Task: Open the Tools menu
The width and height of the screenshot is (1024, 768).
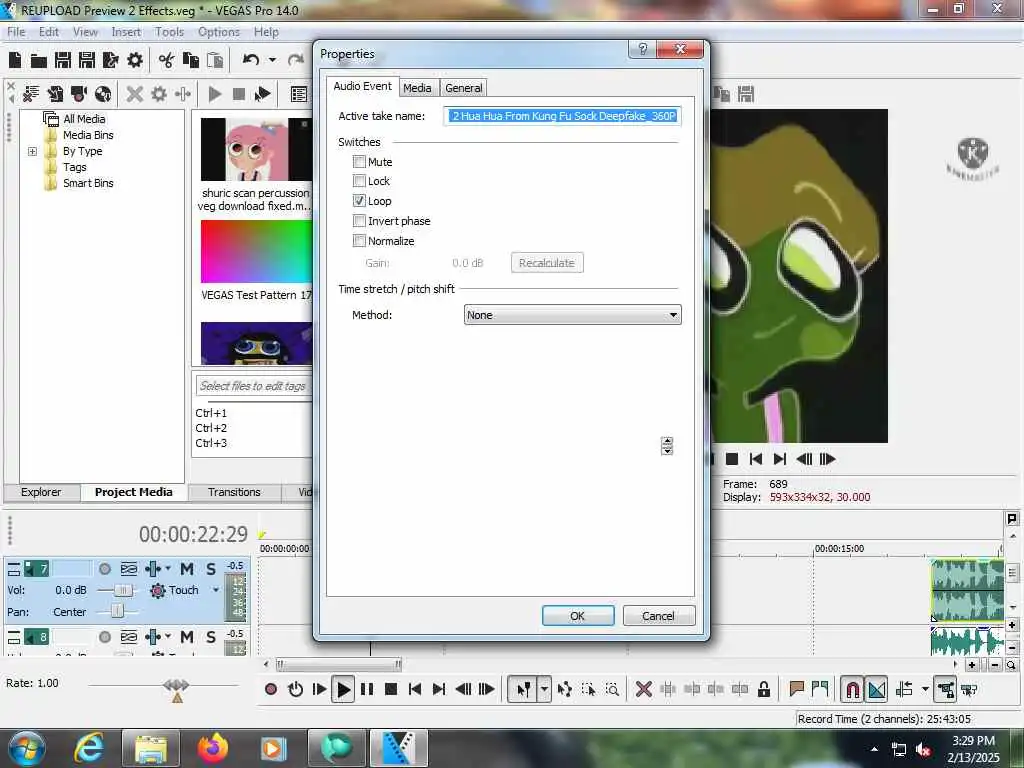Action: (x=169, y=32)
